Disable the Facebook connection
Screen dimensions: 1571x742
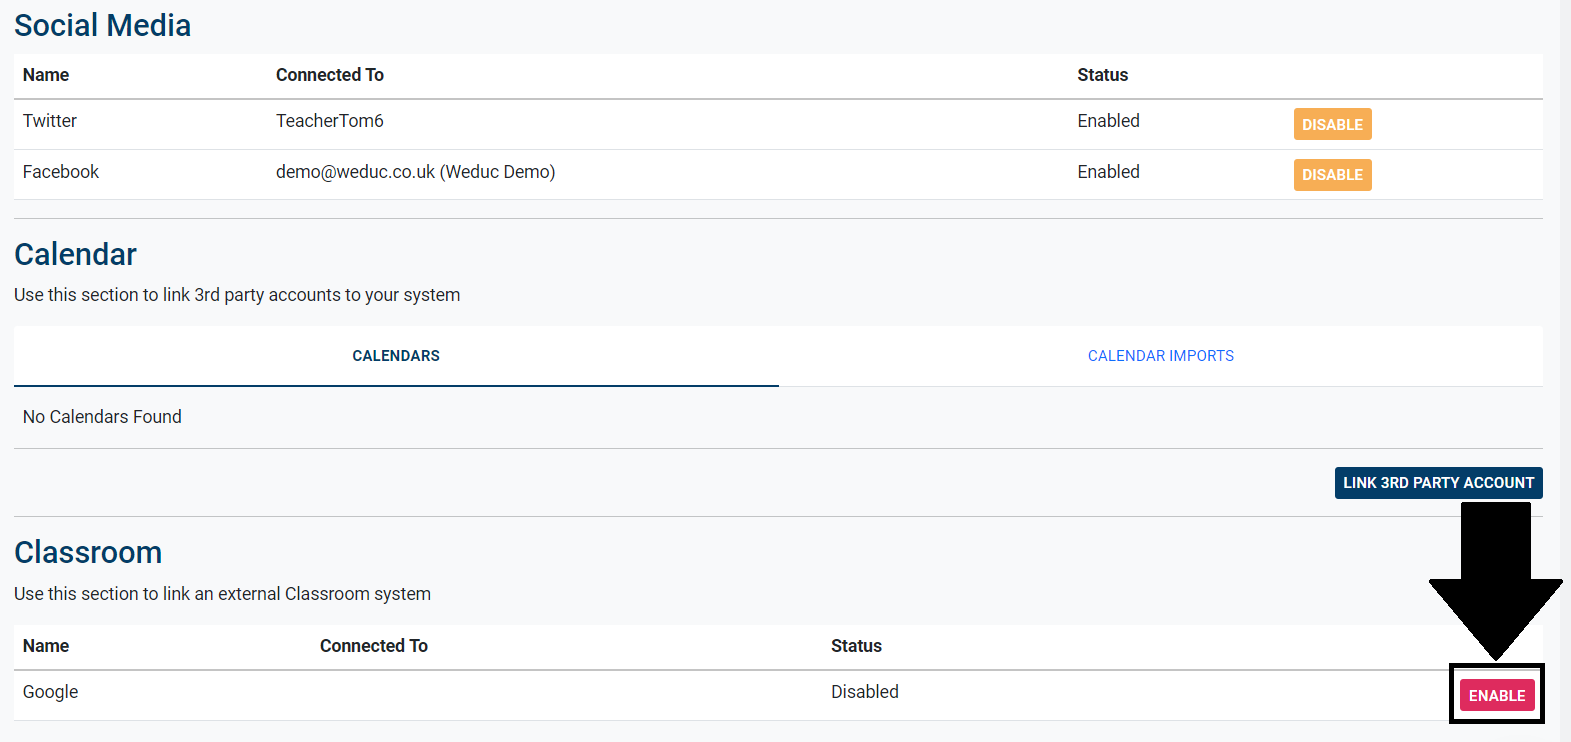[x=1332, y=174]
